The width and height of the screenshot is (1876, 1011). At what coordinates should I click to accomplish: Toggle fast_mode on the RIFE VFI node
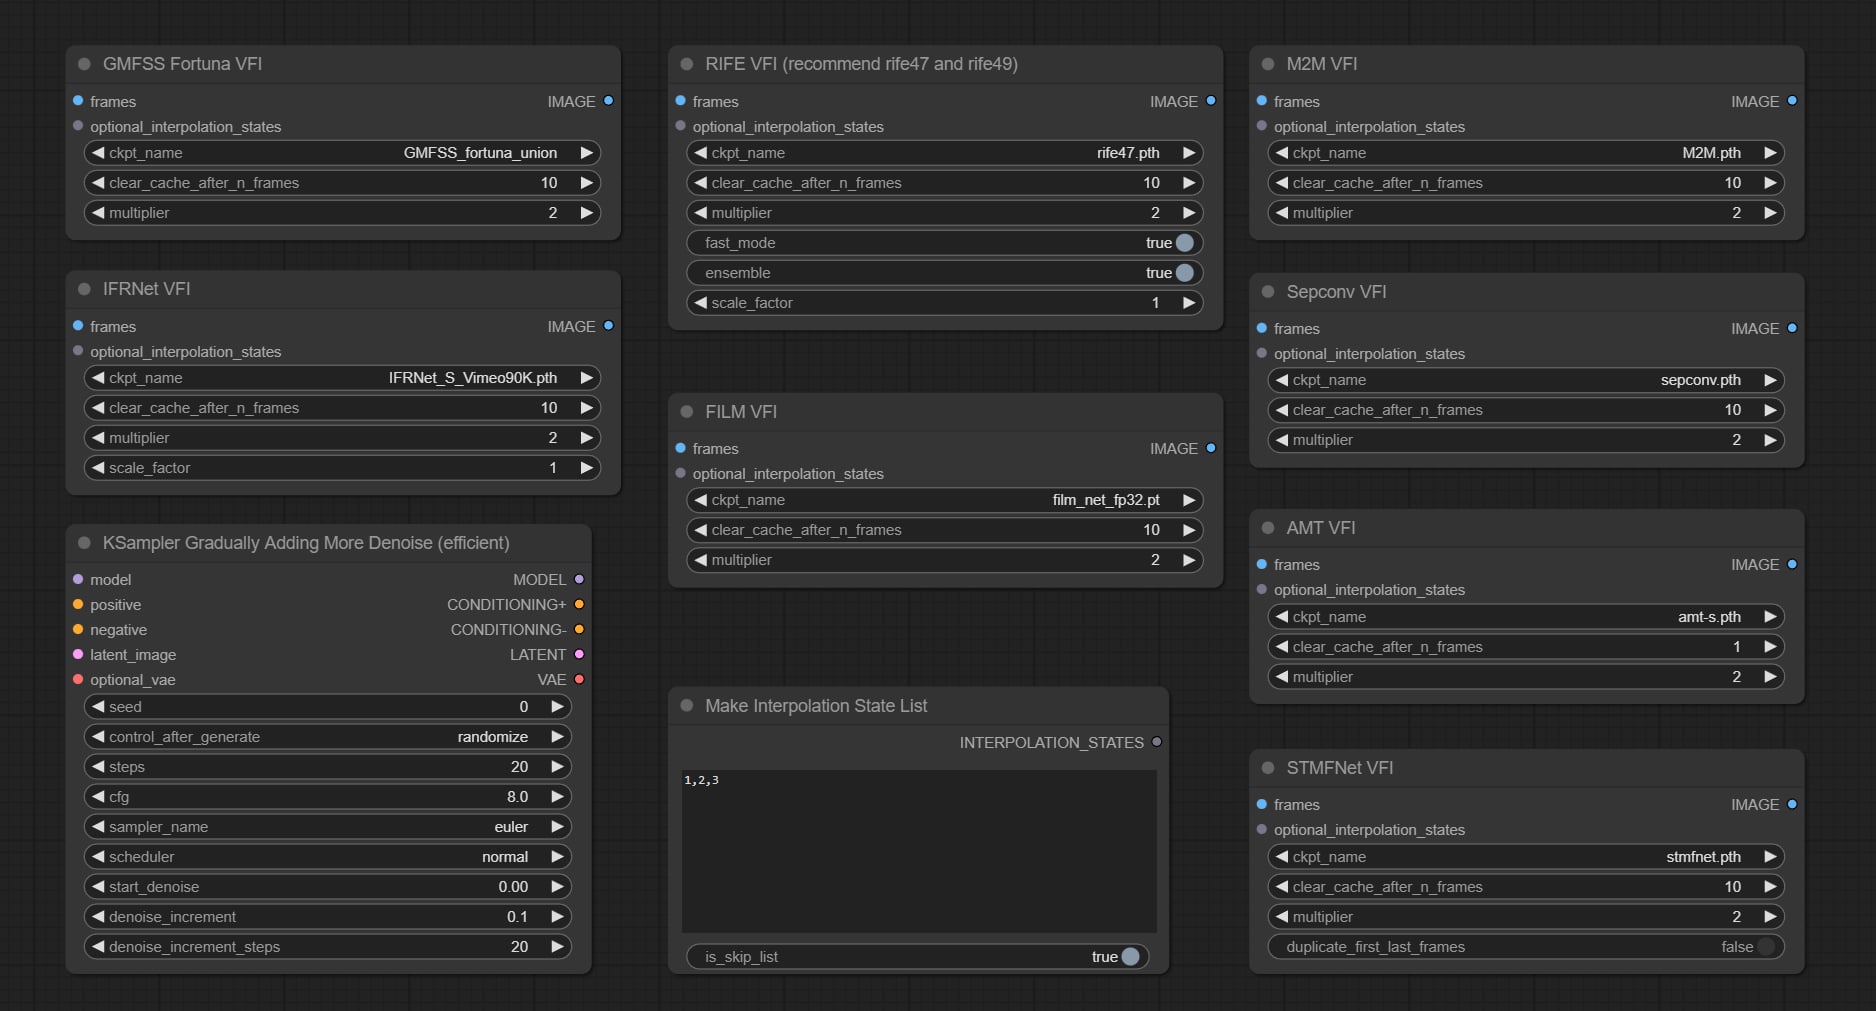[x=945, y=243]
